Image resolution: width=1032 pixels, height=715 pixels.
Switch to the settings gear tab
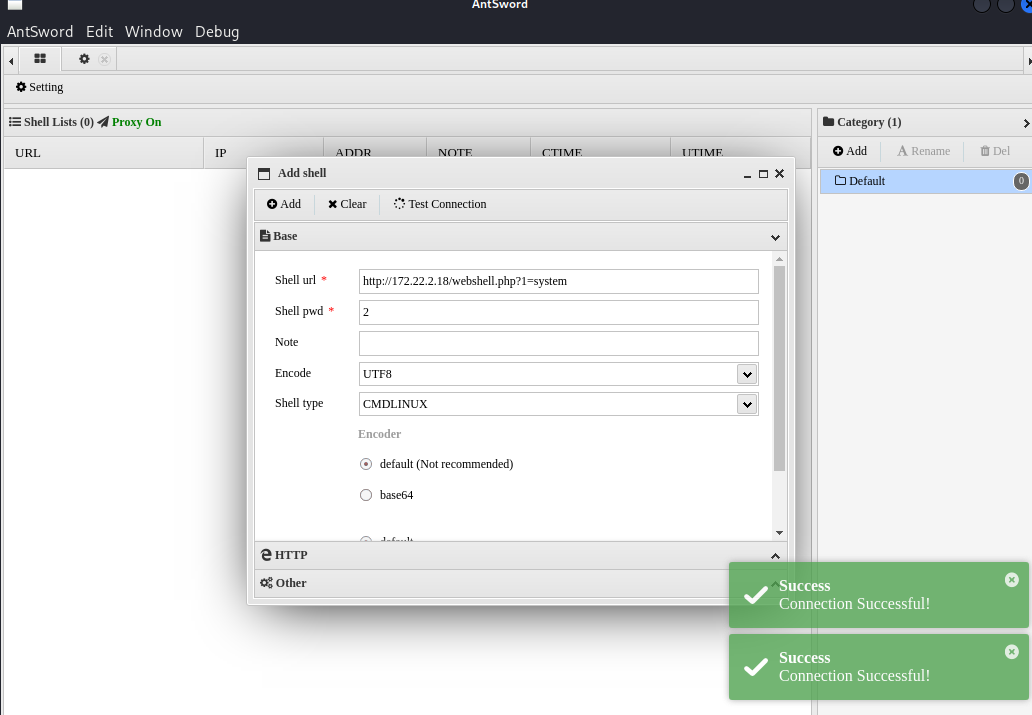pos(84,59)
